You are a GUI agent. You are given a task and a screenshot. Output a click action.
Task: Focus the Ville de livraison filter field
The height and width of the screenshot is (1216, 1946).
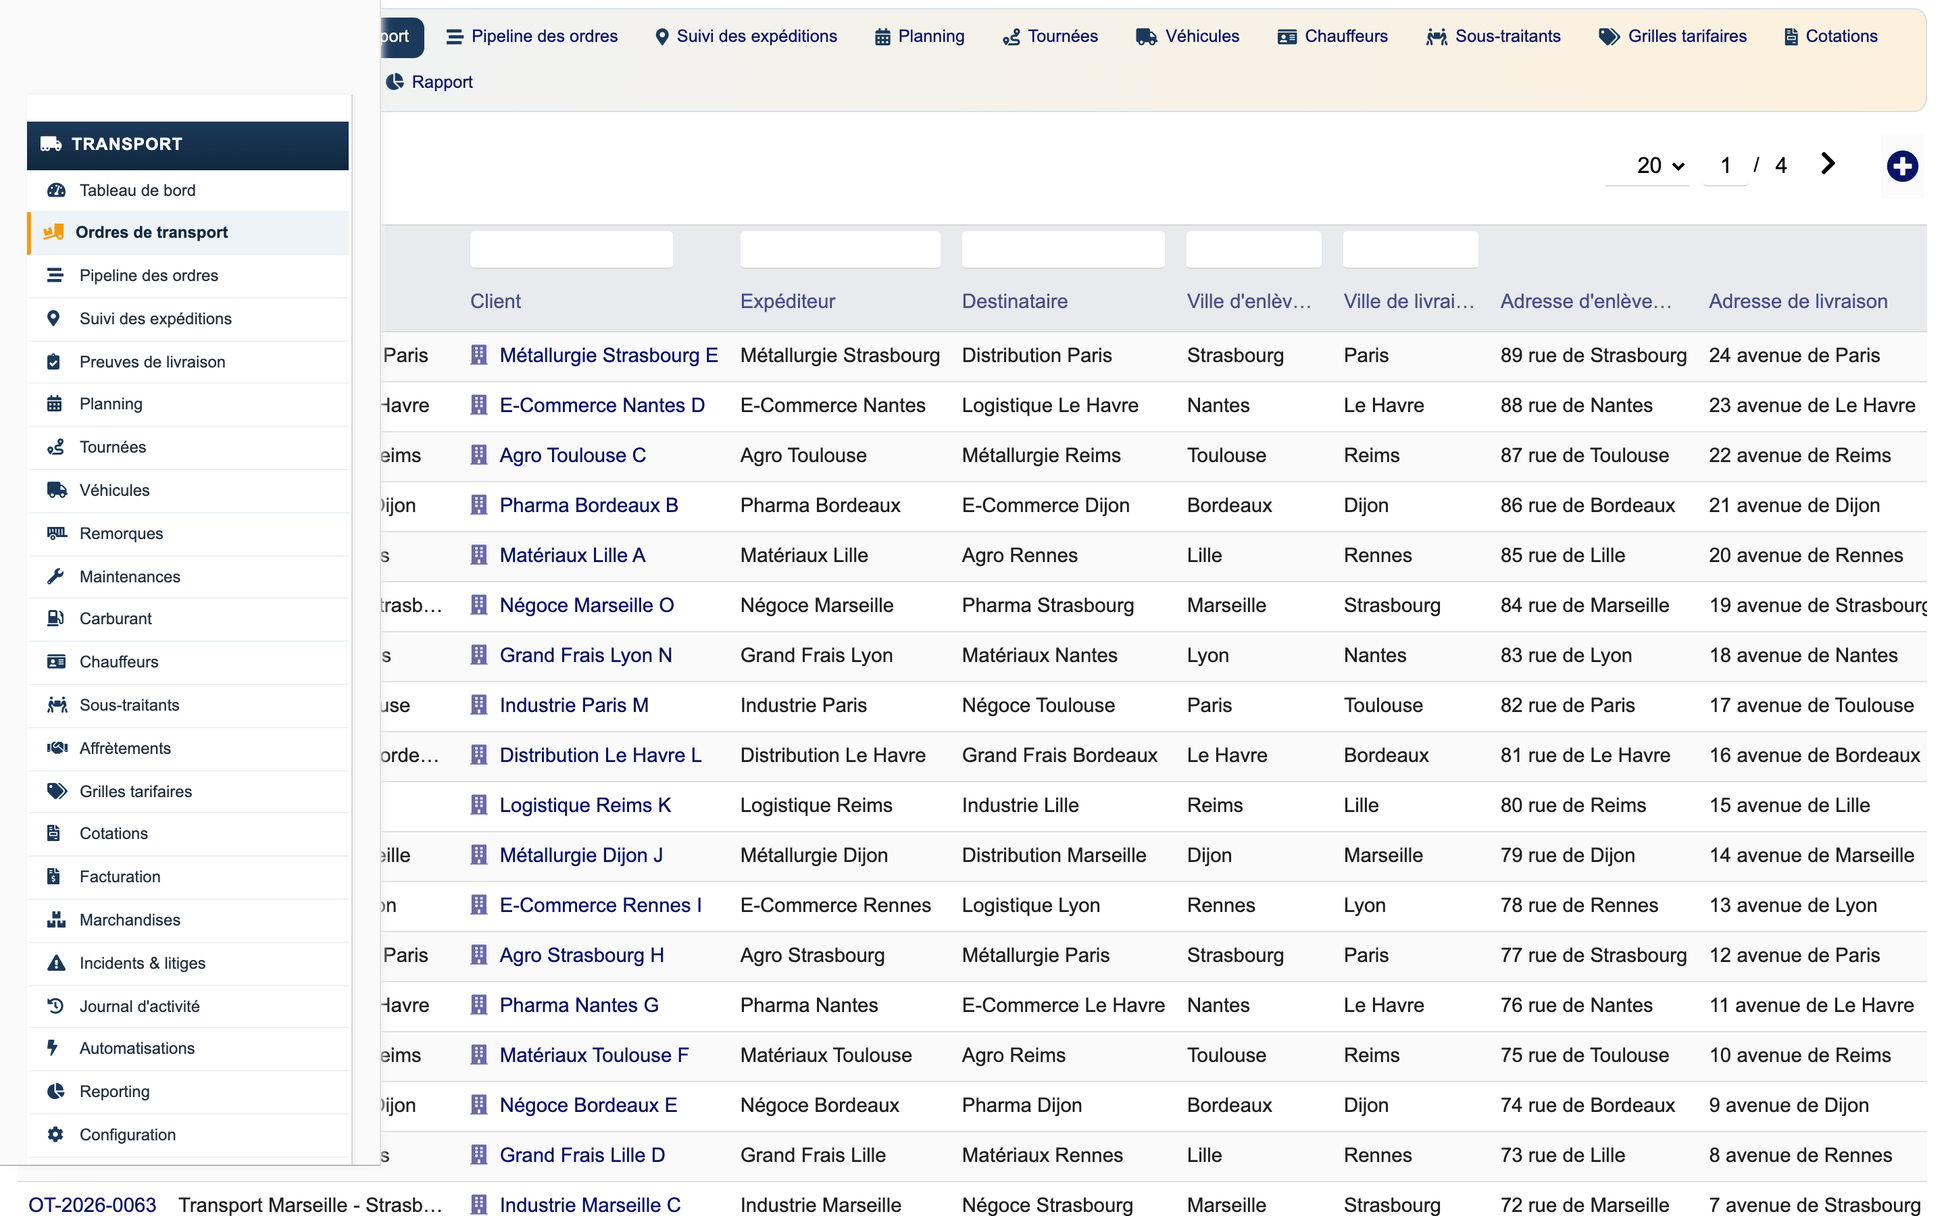(x=1410, y=249)
